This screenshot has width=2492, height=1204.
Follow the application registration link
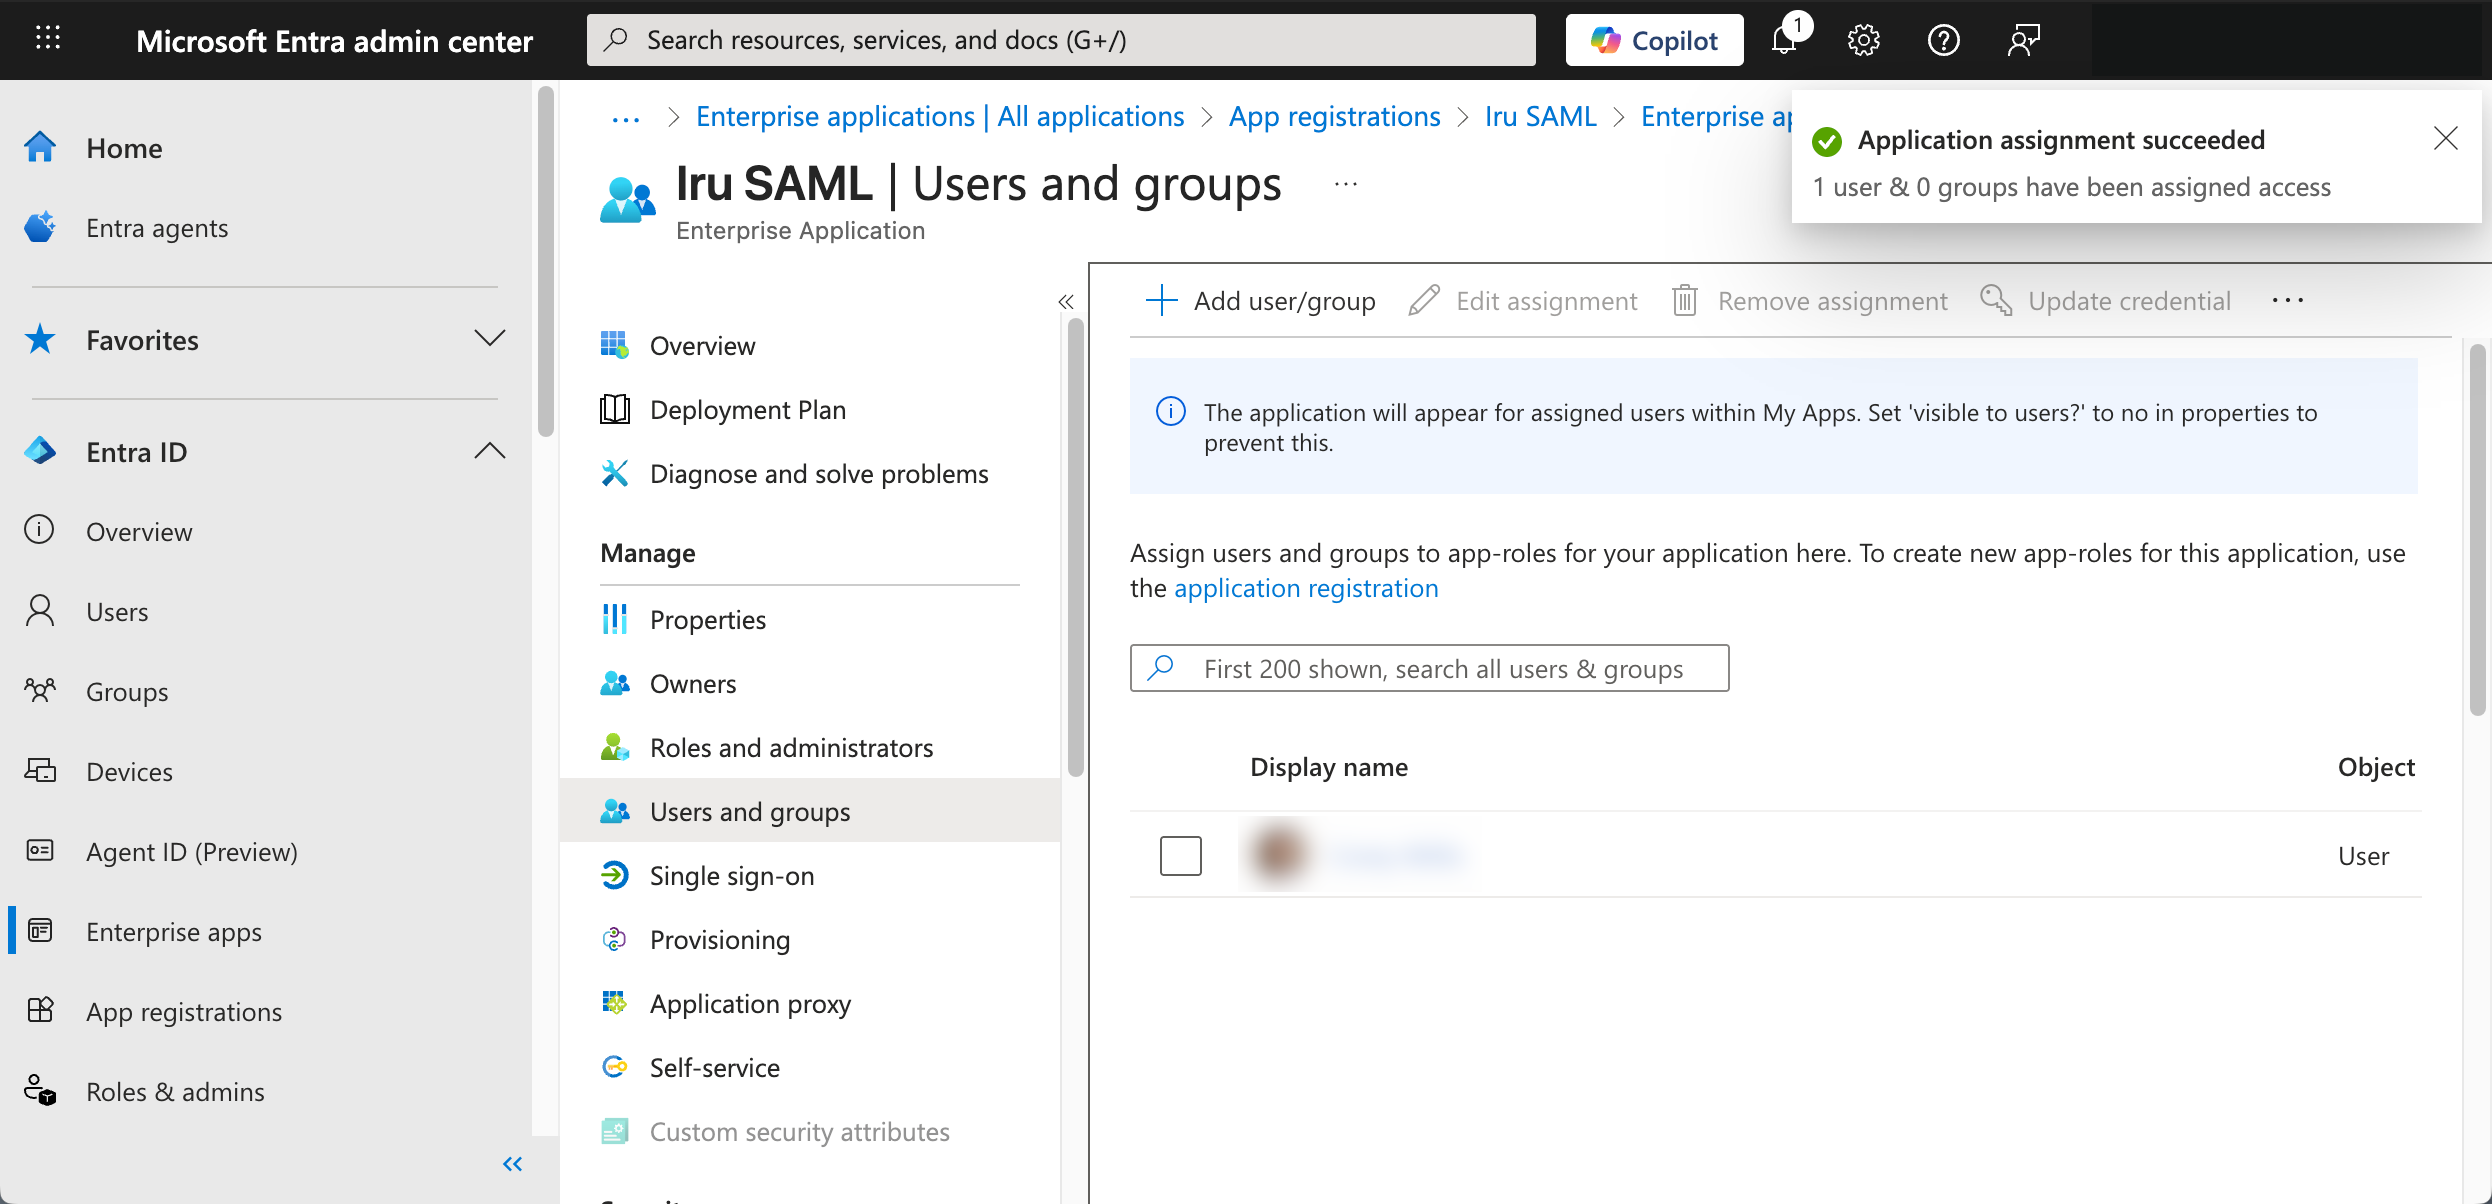(1306, 588)
